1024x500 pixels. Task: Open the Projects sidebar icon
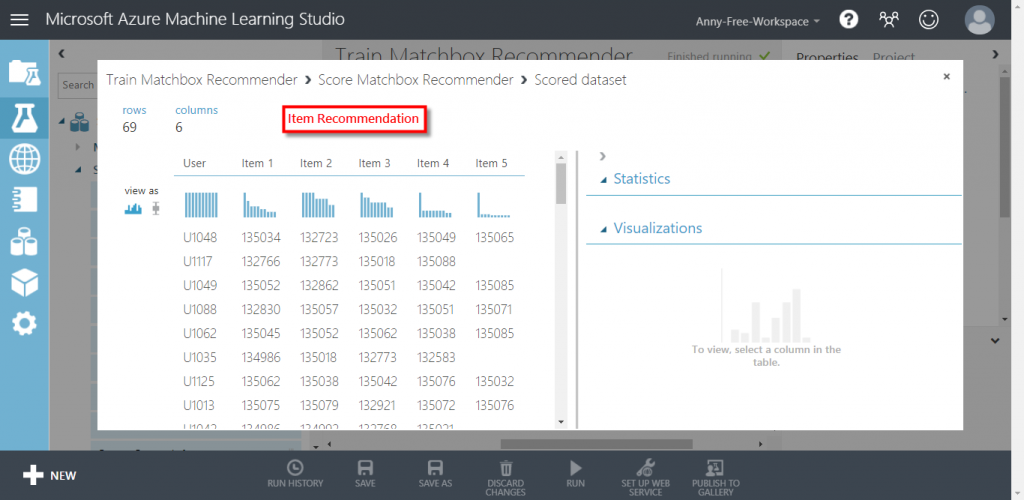click(x=24, y=73)
